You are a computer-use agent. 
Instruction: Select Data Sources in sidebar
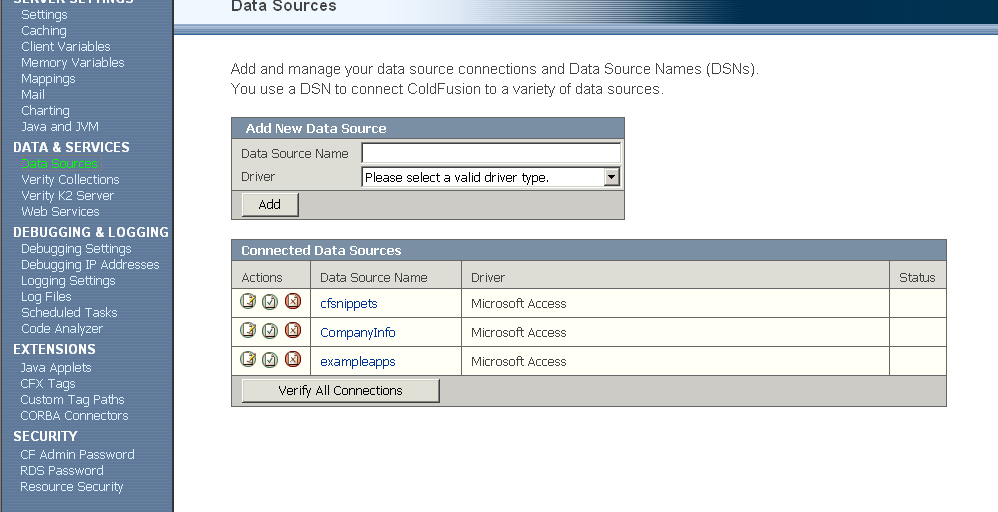pyautogui.click(x=59, y=164)
